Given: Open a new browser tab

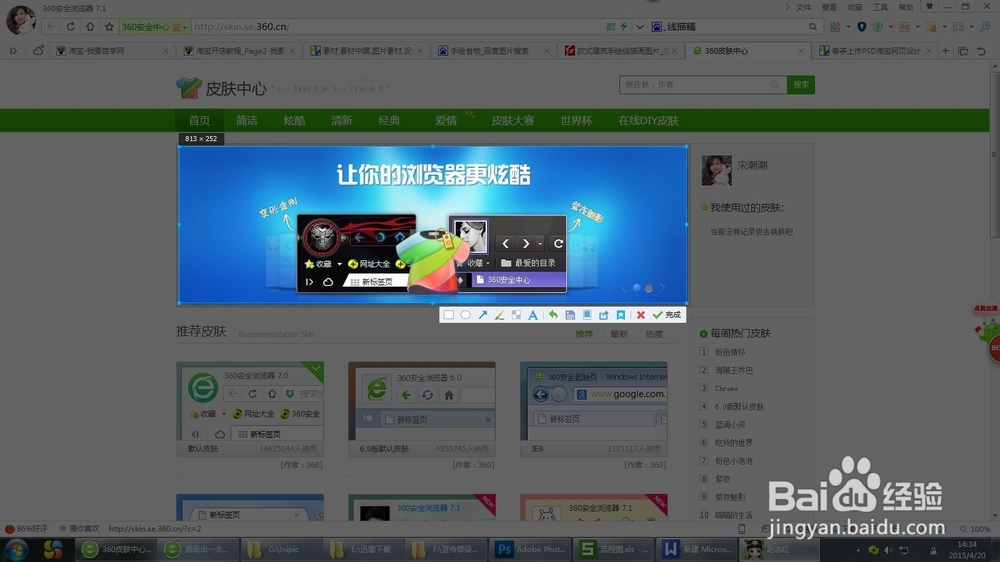Looking at the screenshot, I should [x=945, y=50].
